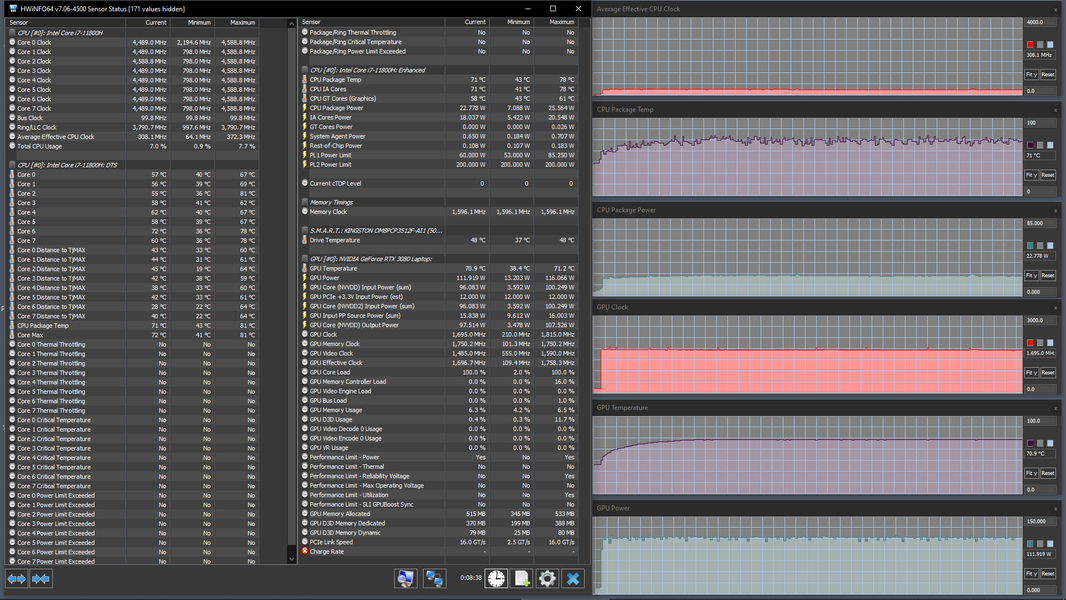1066x600 pixels.
Task: Collapse the S.M.A.R.T. KINGSTON drive group
Action: pos(305,230)
